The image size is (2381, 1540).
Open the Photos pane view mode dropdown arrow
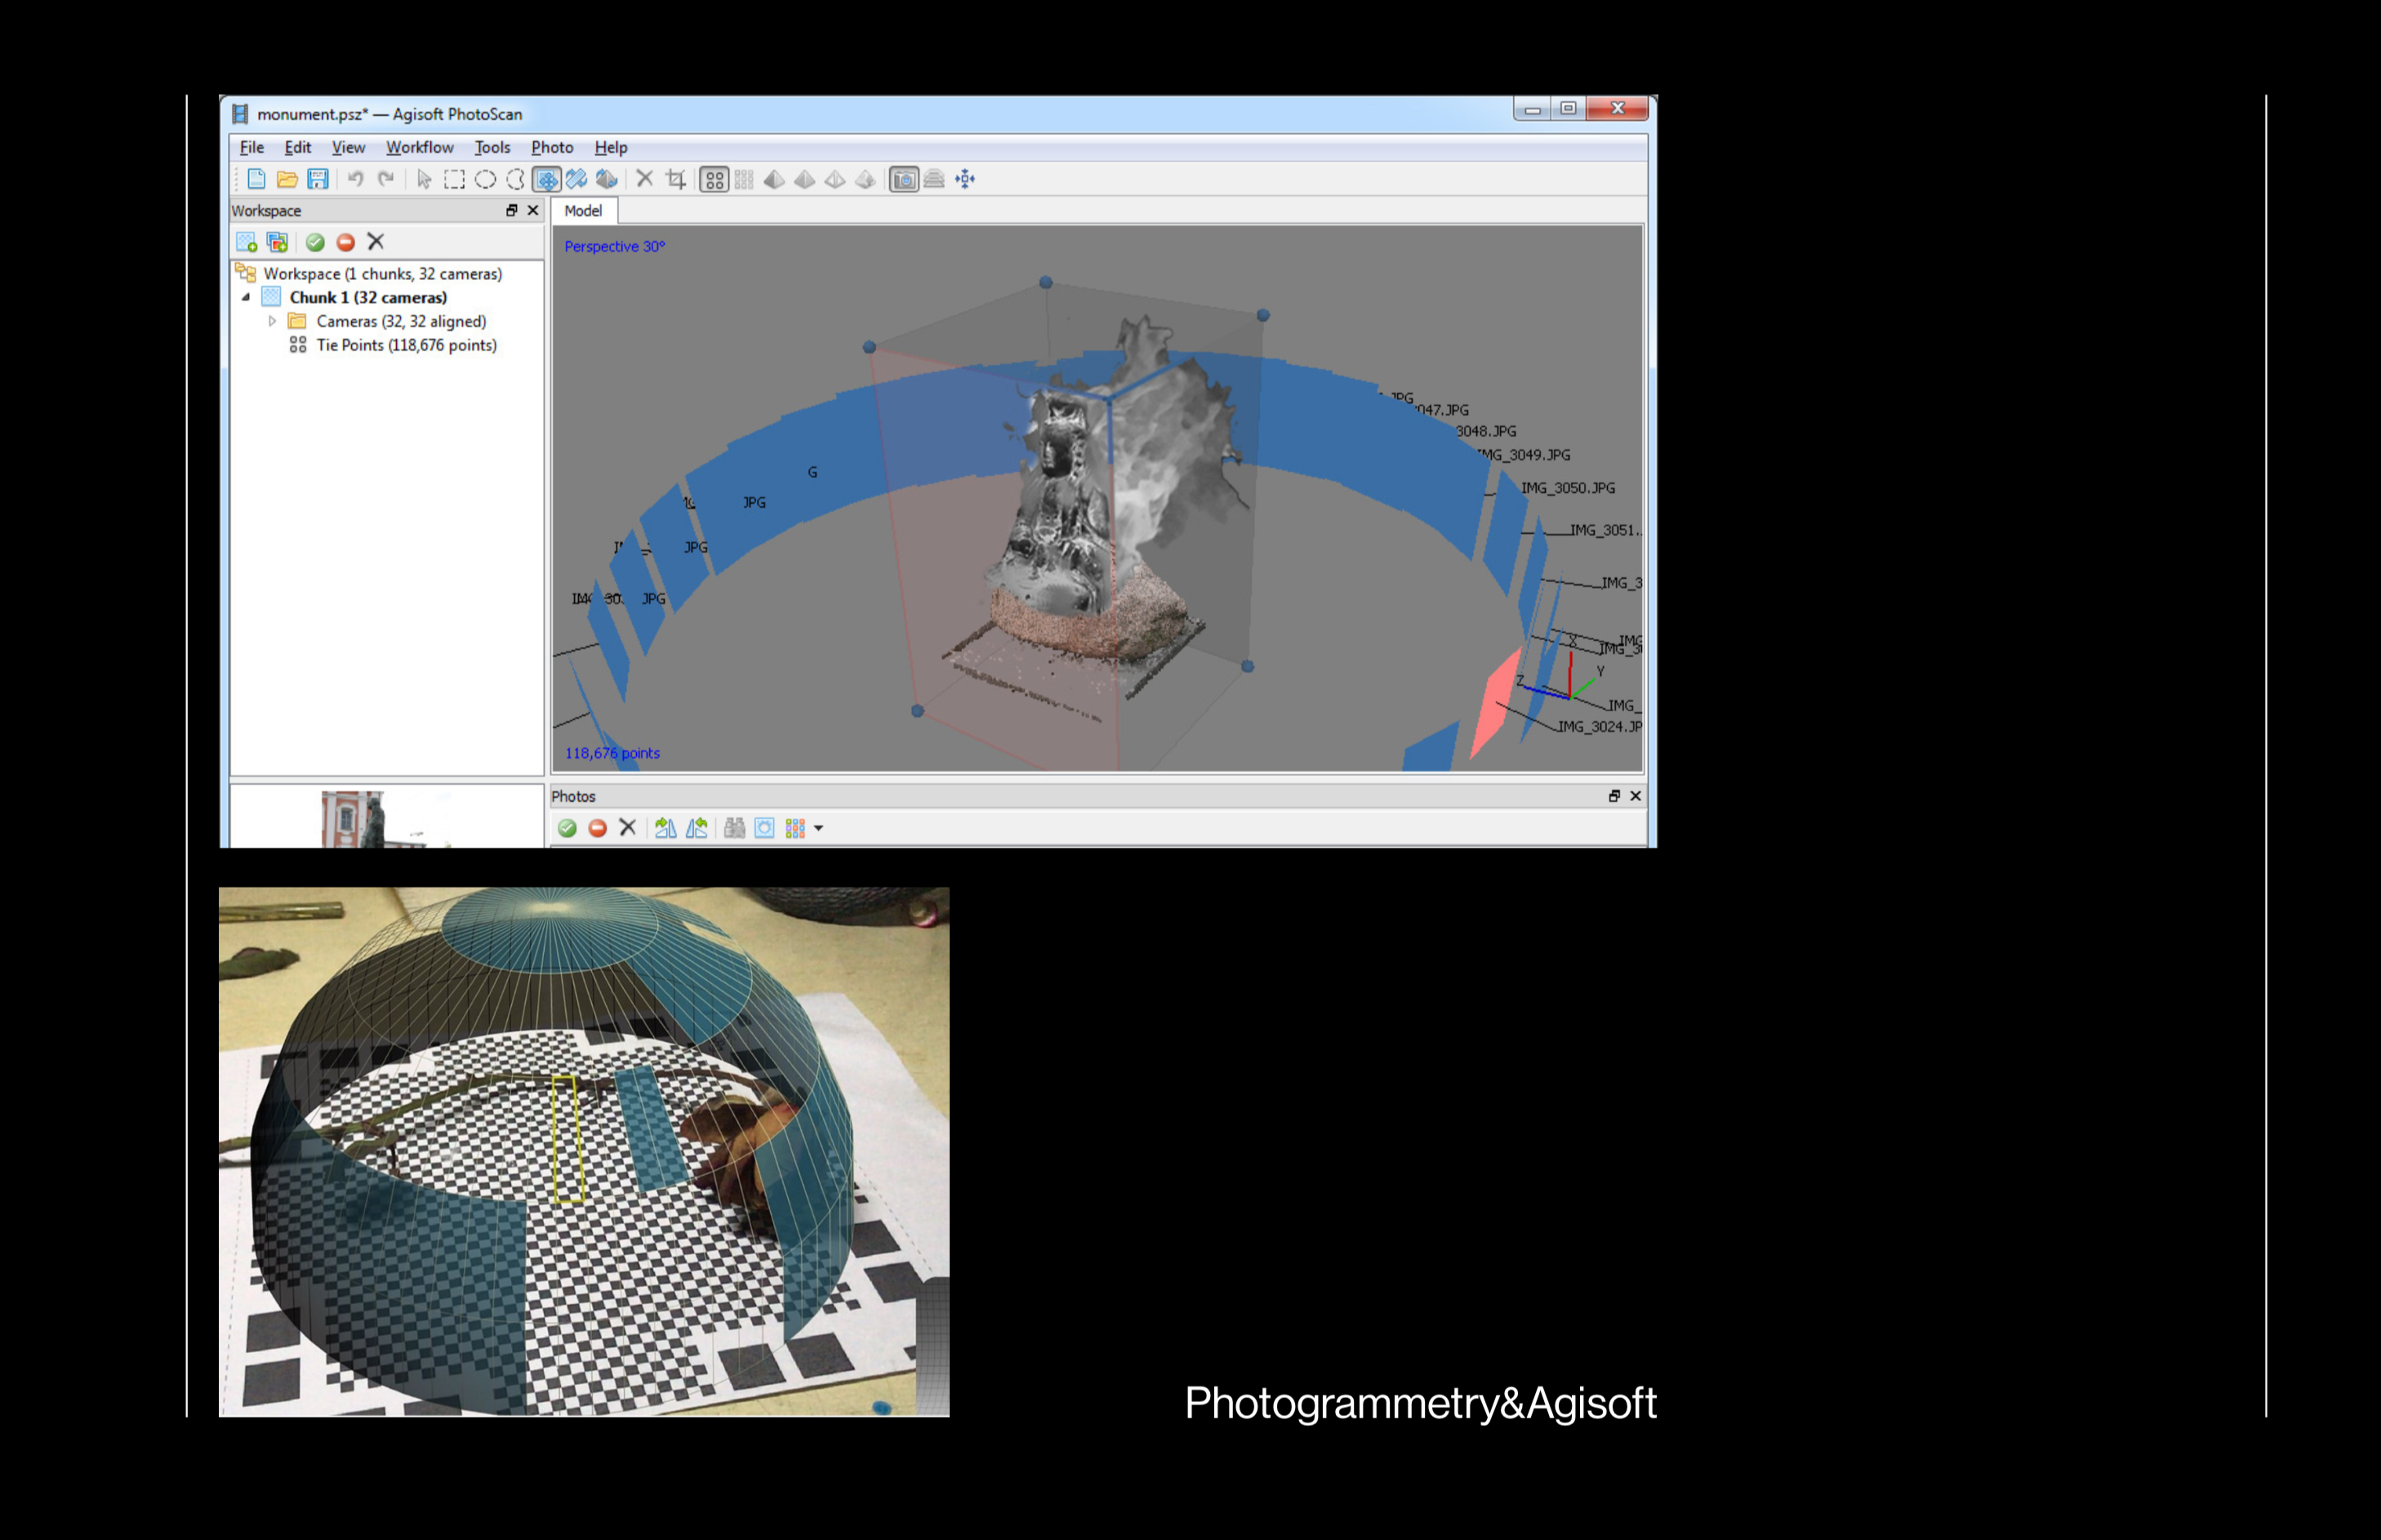[x=819, y=828]
